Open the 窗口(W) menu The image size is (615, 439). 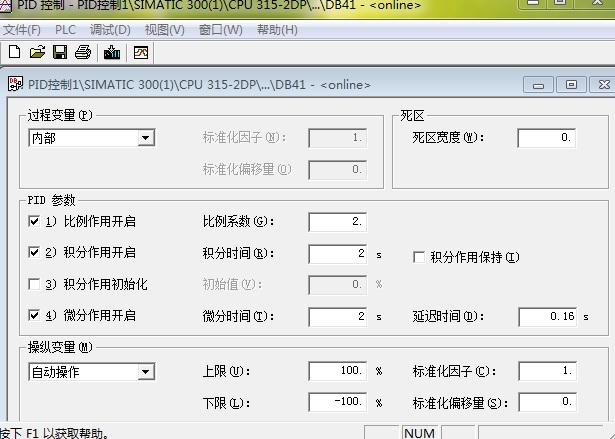pos(220,30)
